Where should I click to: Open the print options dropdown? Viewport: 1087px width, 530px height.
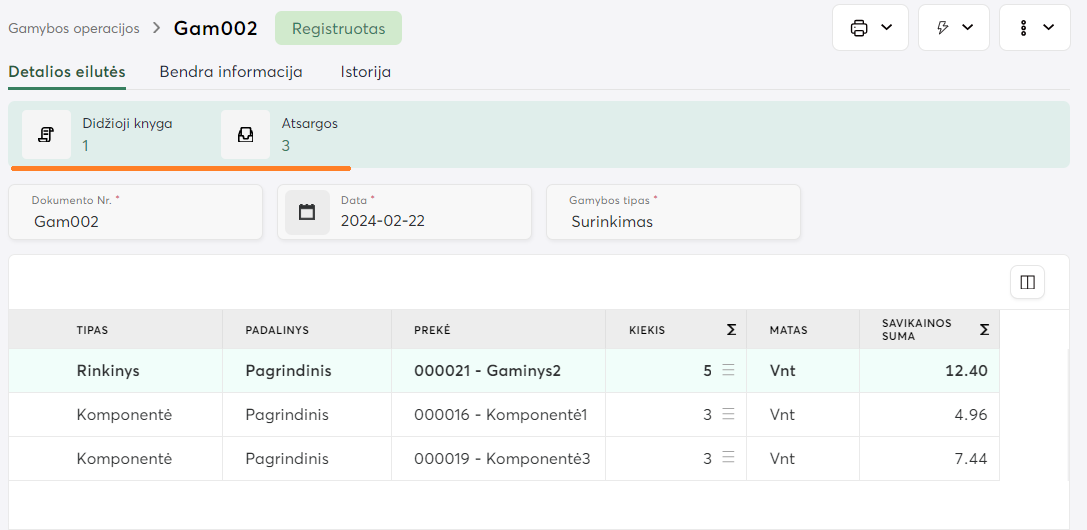coord(870,28)
